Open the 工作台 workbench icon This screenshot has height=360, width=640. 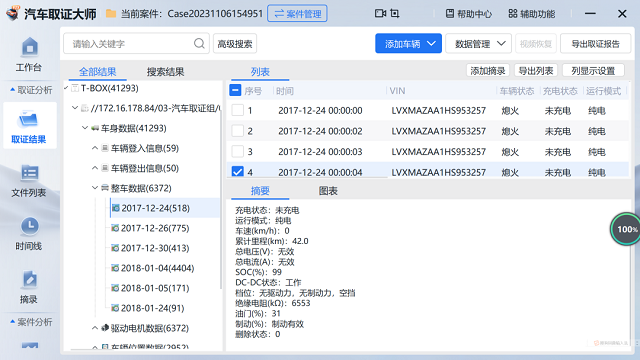pos(29,47)
